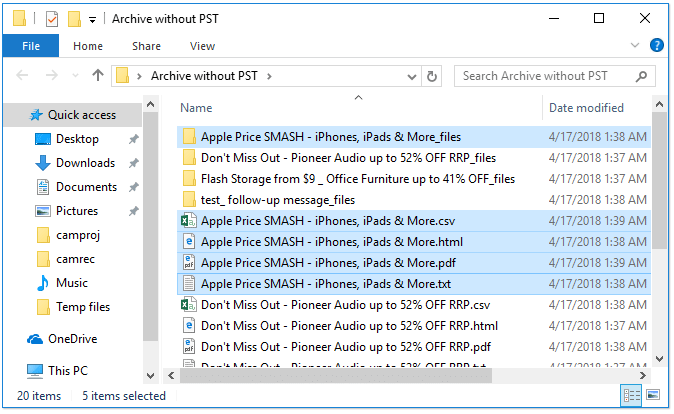Select Apple Price SMASH .pdf file

tap(414, 263)
